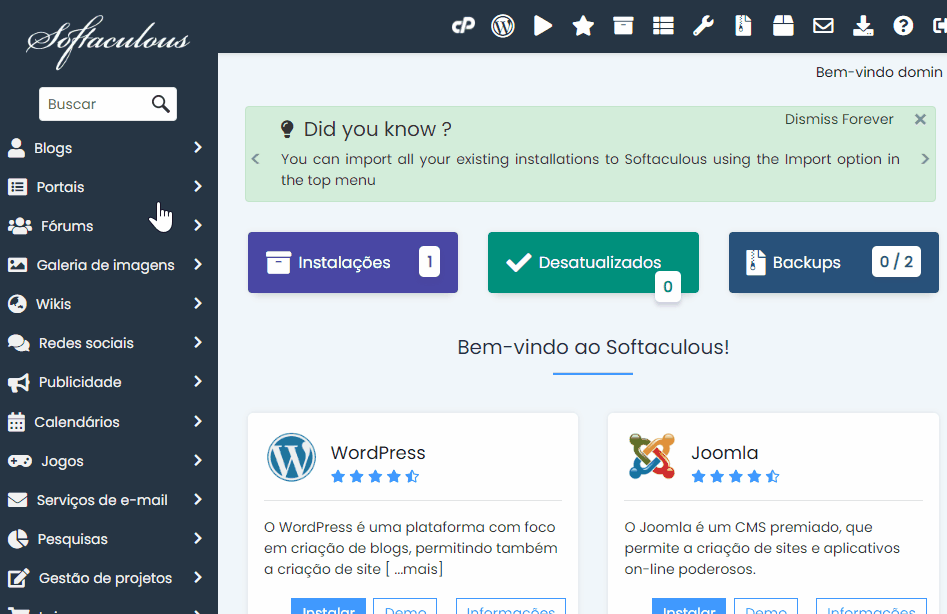Viewport: 947px width, 614px height.
Task: Expand the Redes sociais chevron
Action: pyautogui.click(x=198, y=342)
